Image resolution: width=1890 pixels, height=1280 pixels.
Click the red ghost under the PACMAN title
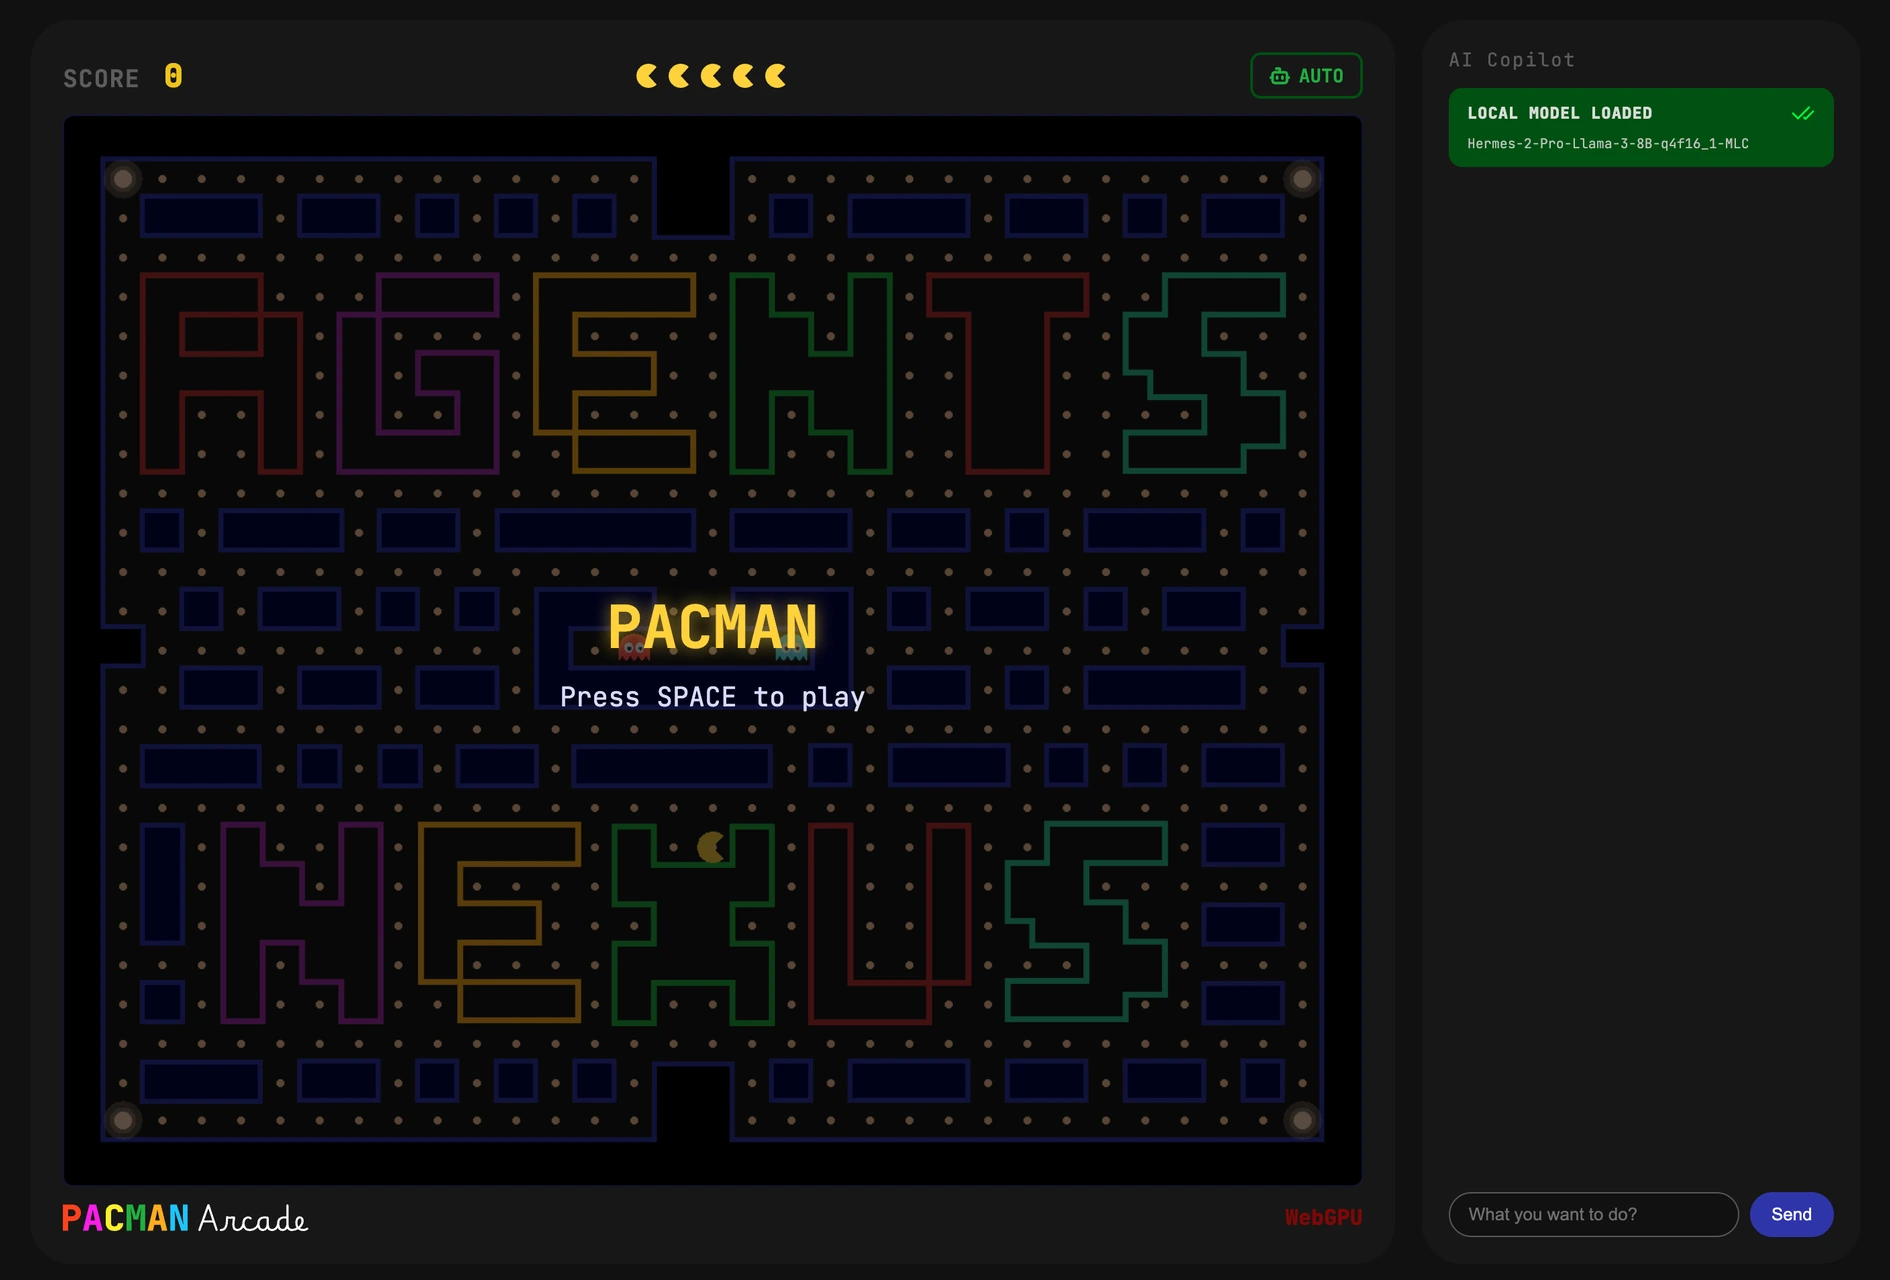click(x=634, y=648)
